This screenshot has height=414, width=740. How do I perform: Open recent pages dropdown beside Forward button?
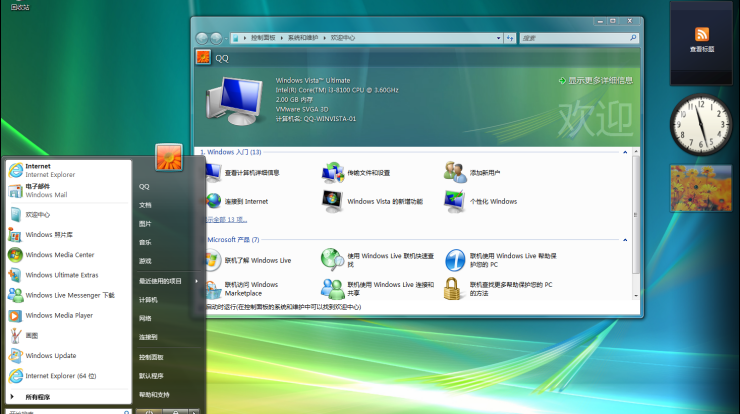[x=226, y=38]
